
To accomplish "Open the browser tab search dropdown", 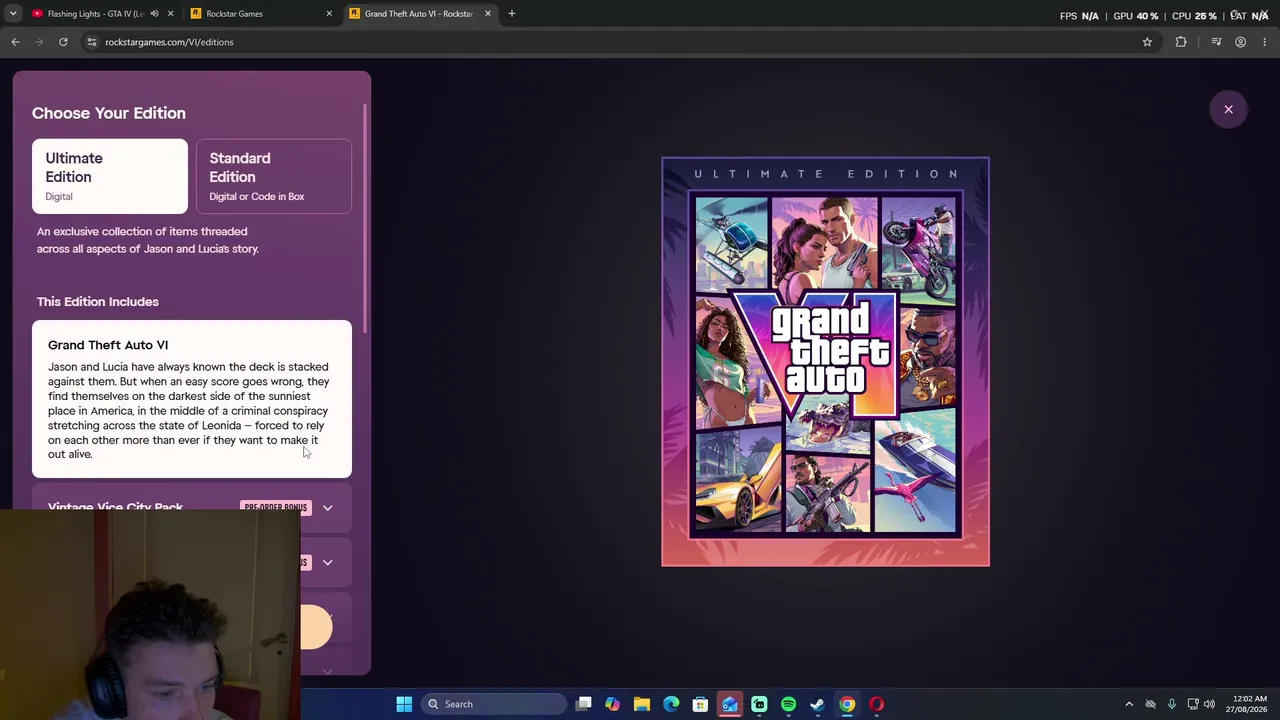I will click(13, 14).
